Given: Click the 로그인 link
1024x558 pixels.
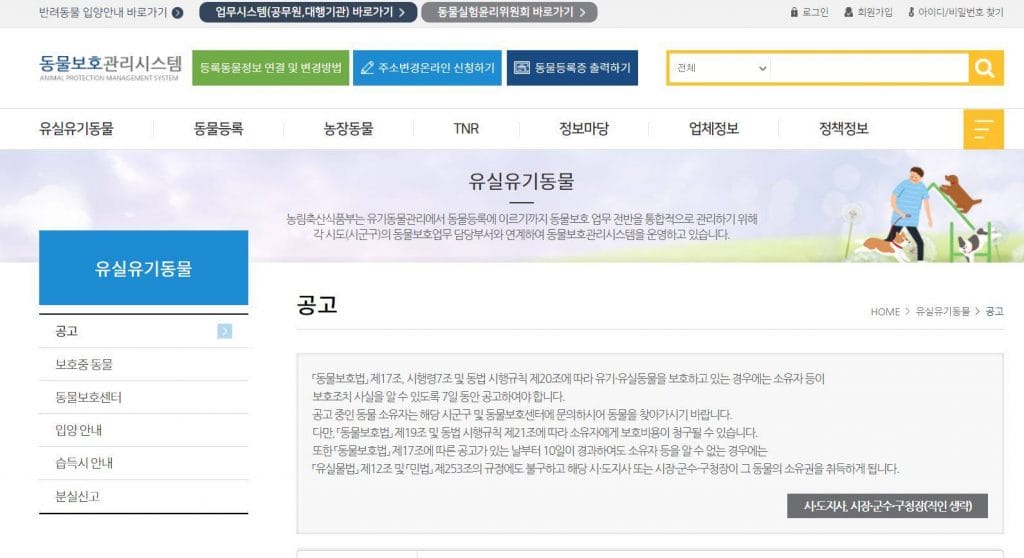Looking at the screenshot, I should tap(815, 12).
